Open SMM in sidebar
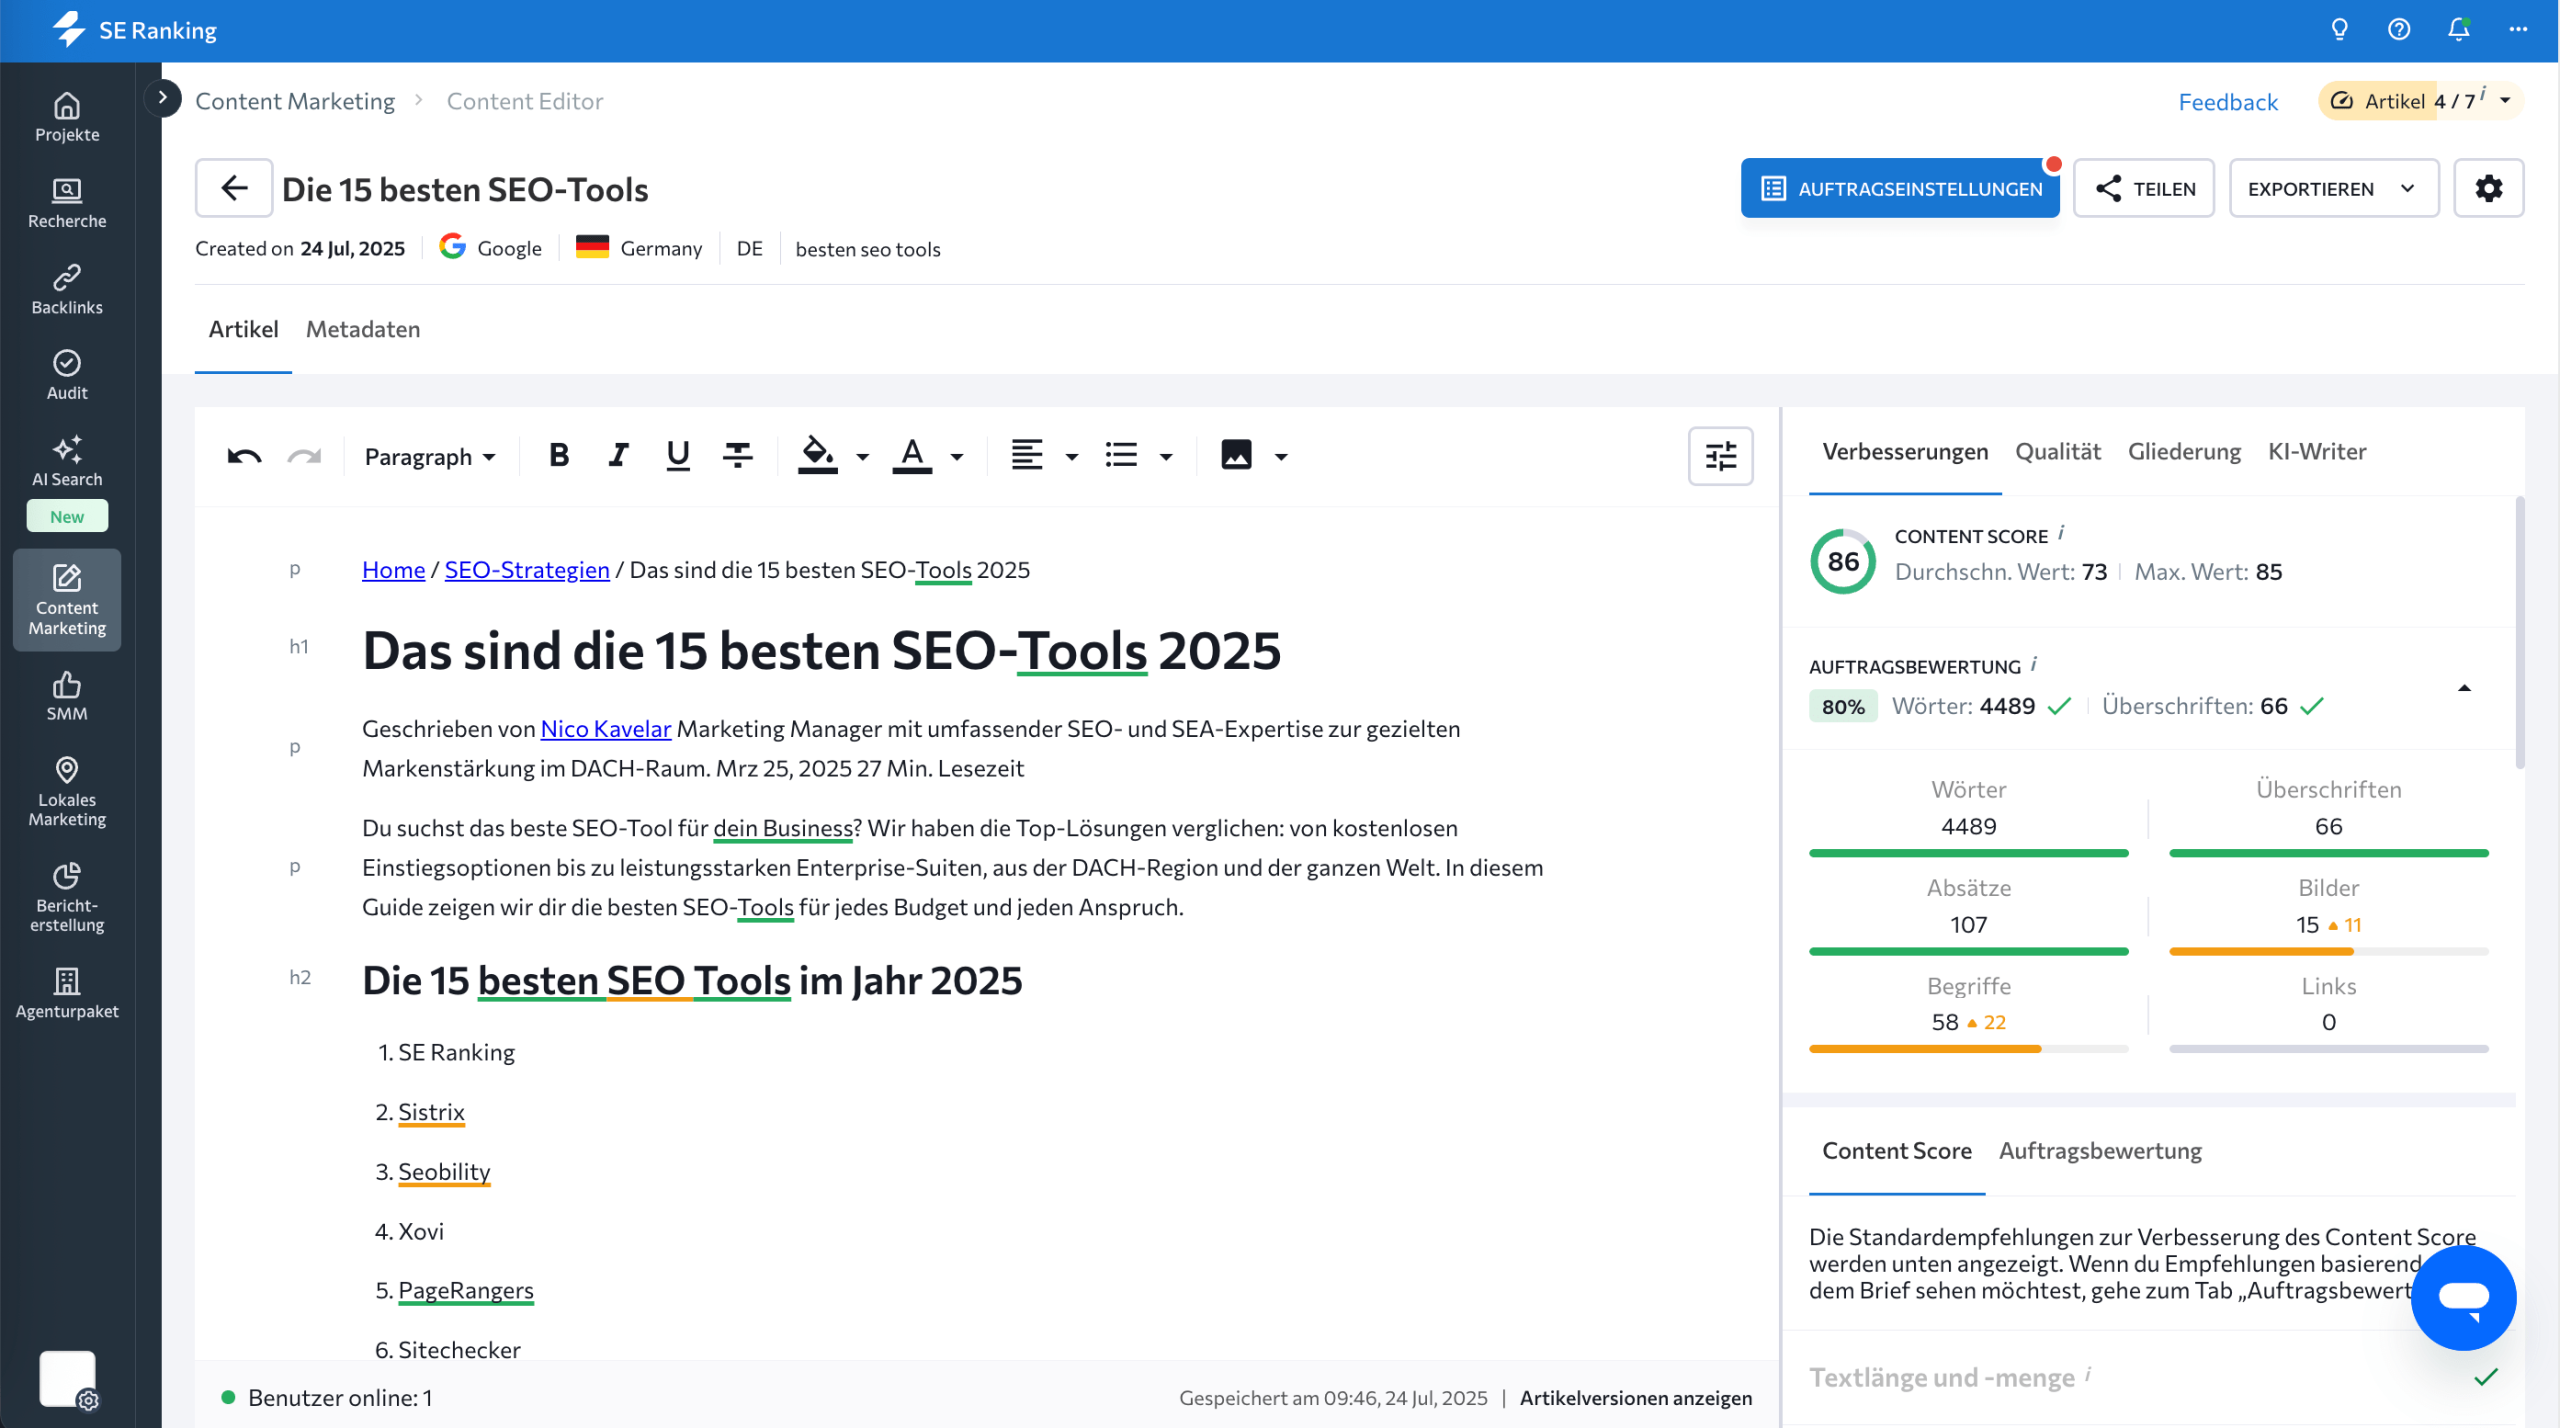The image size is (2560, 1428). coord(67,696)
